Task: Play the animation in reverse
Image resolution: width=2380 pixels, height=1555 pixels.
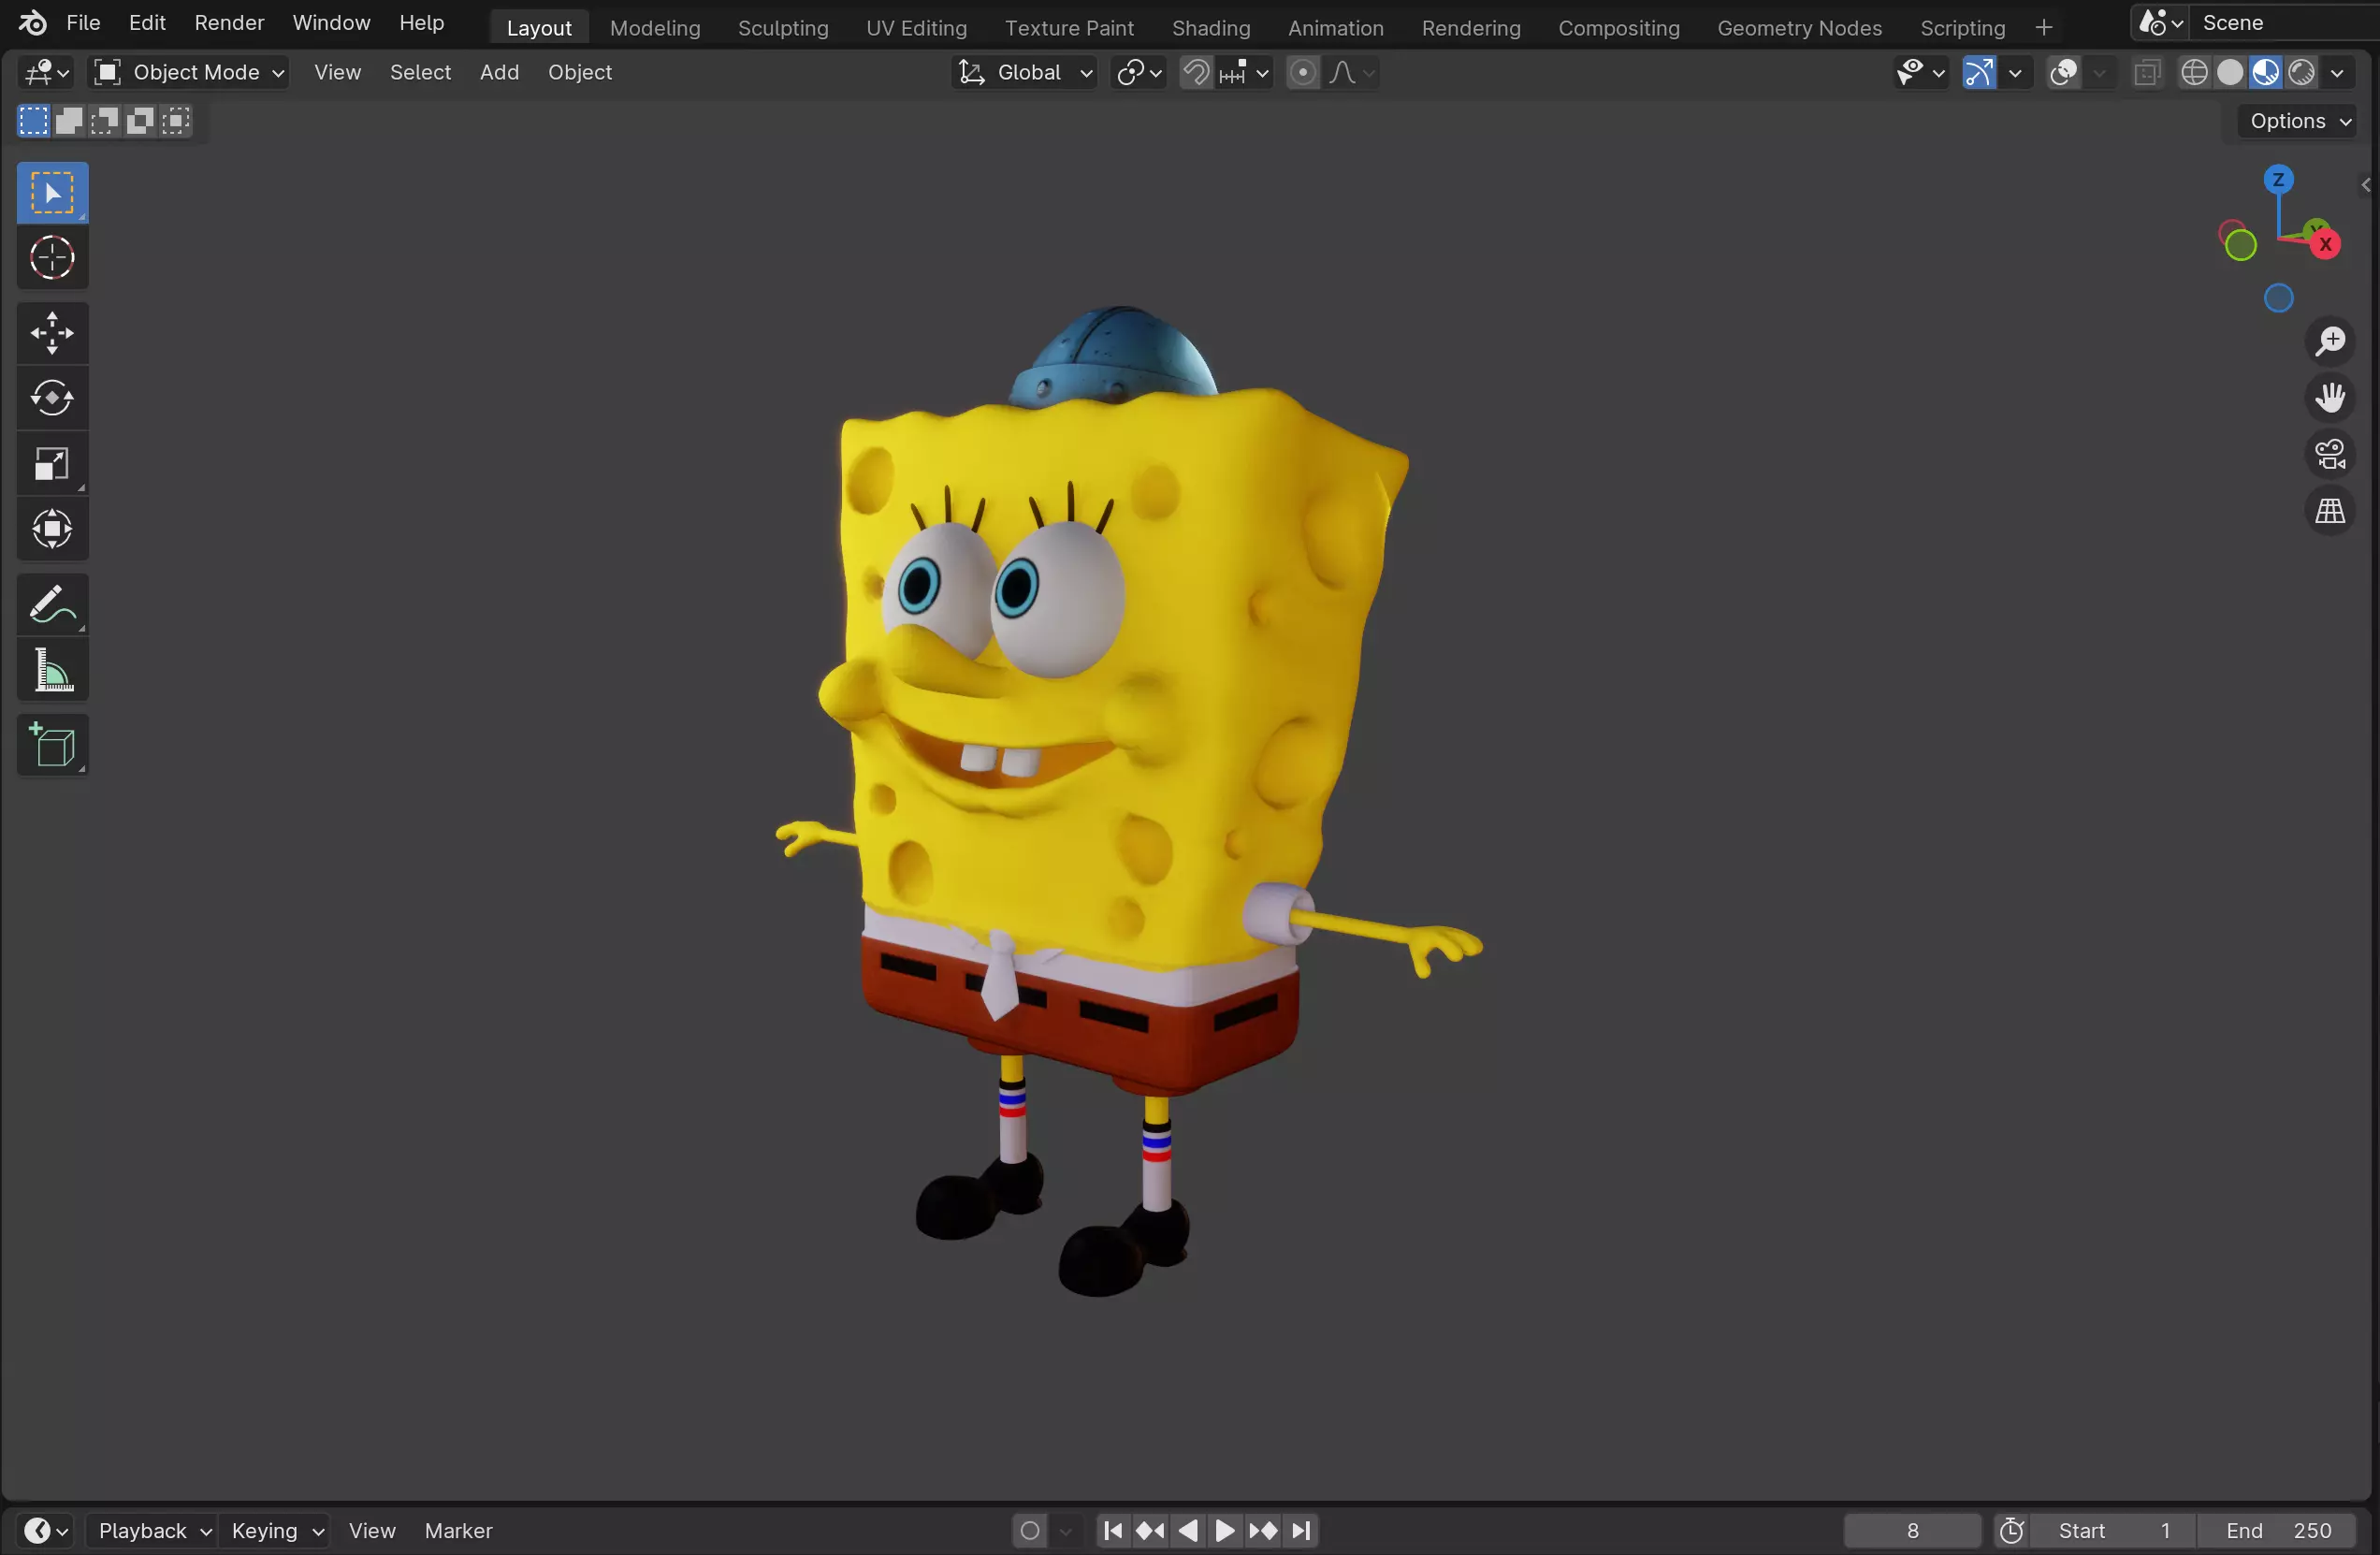Action: 1188,1530
